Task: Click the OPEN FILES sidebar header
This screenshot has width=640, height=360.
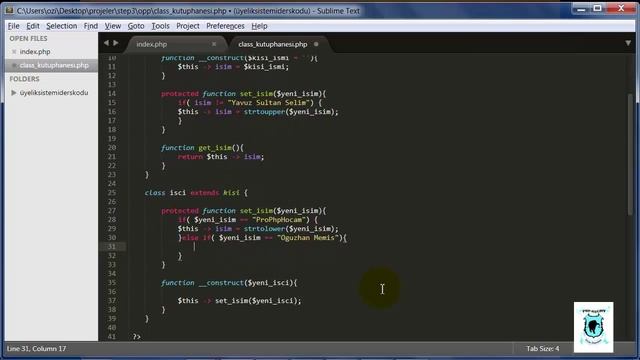Action: [28, 38]
